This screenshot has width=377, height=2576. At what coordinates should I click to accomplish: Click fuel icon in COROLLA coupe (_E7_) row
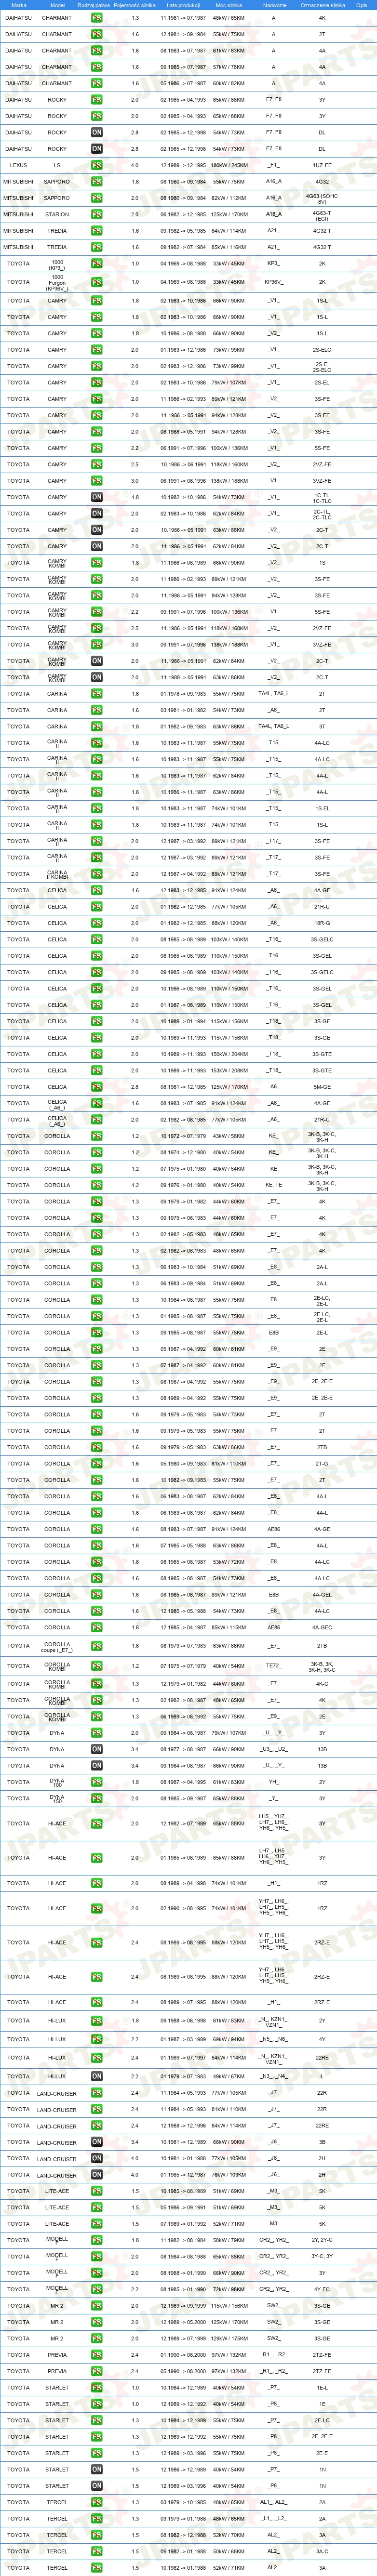click(x=97, y=1646)
